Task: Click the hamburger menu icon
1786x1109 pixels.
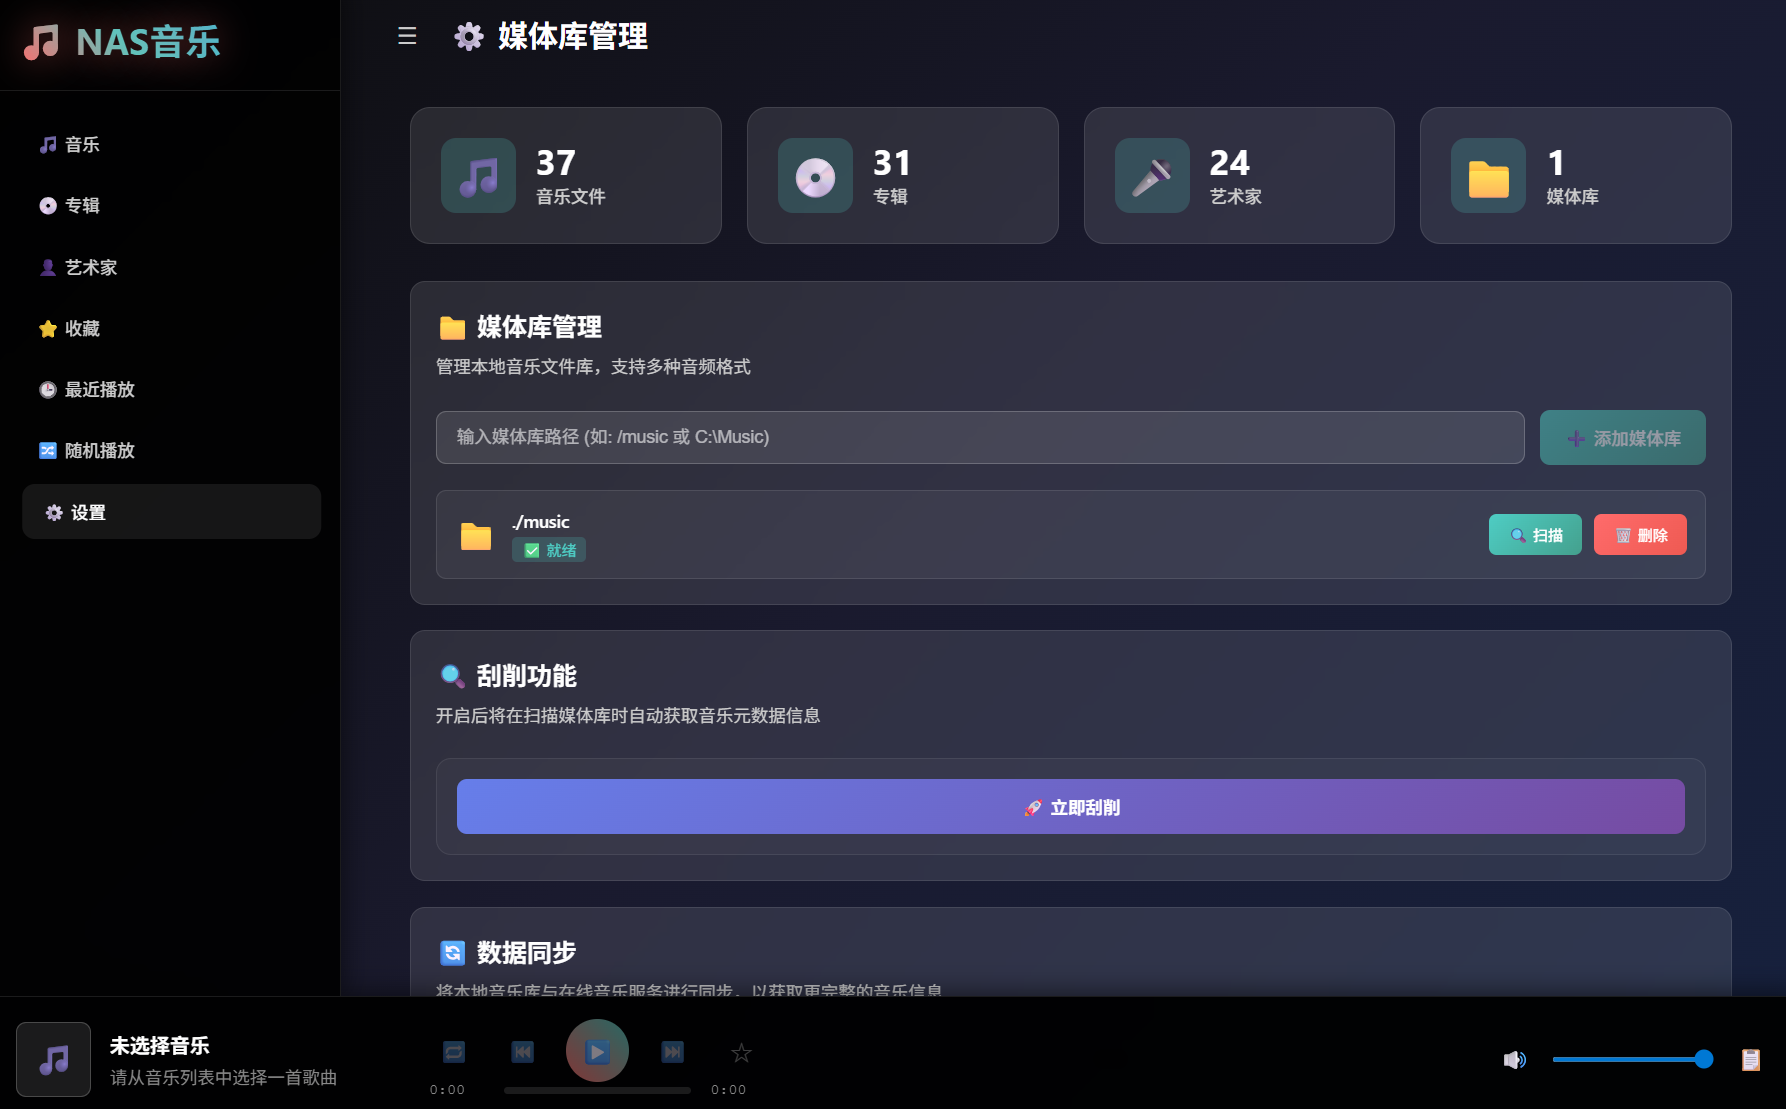Action: (x=407, y=36)
